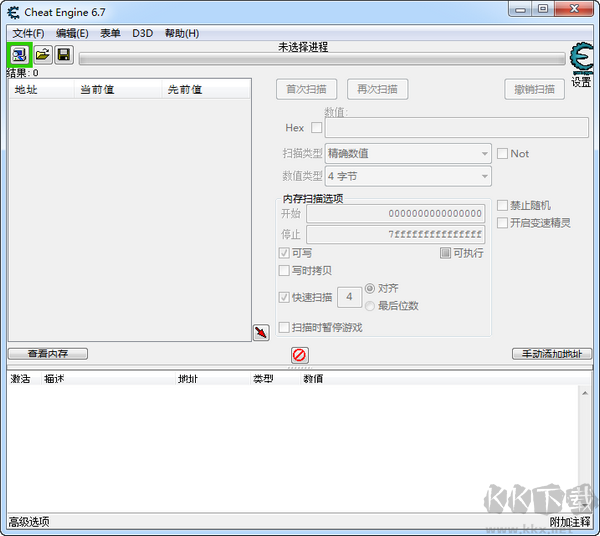600x536 pixels.
Task: Sort results by 先前值 column header
Action: [x=206, y=90]
